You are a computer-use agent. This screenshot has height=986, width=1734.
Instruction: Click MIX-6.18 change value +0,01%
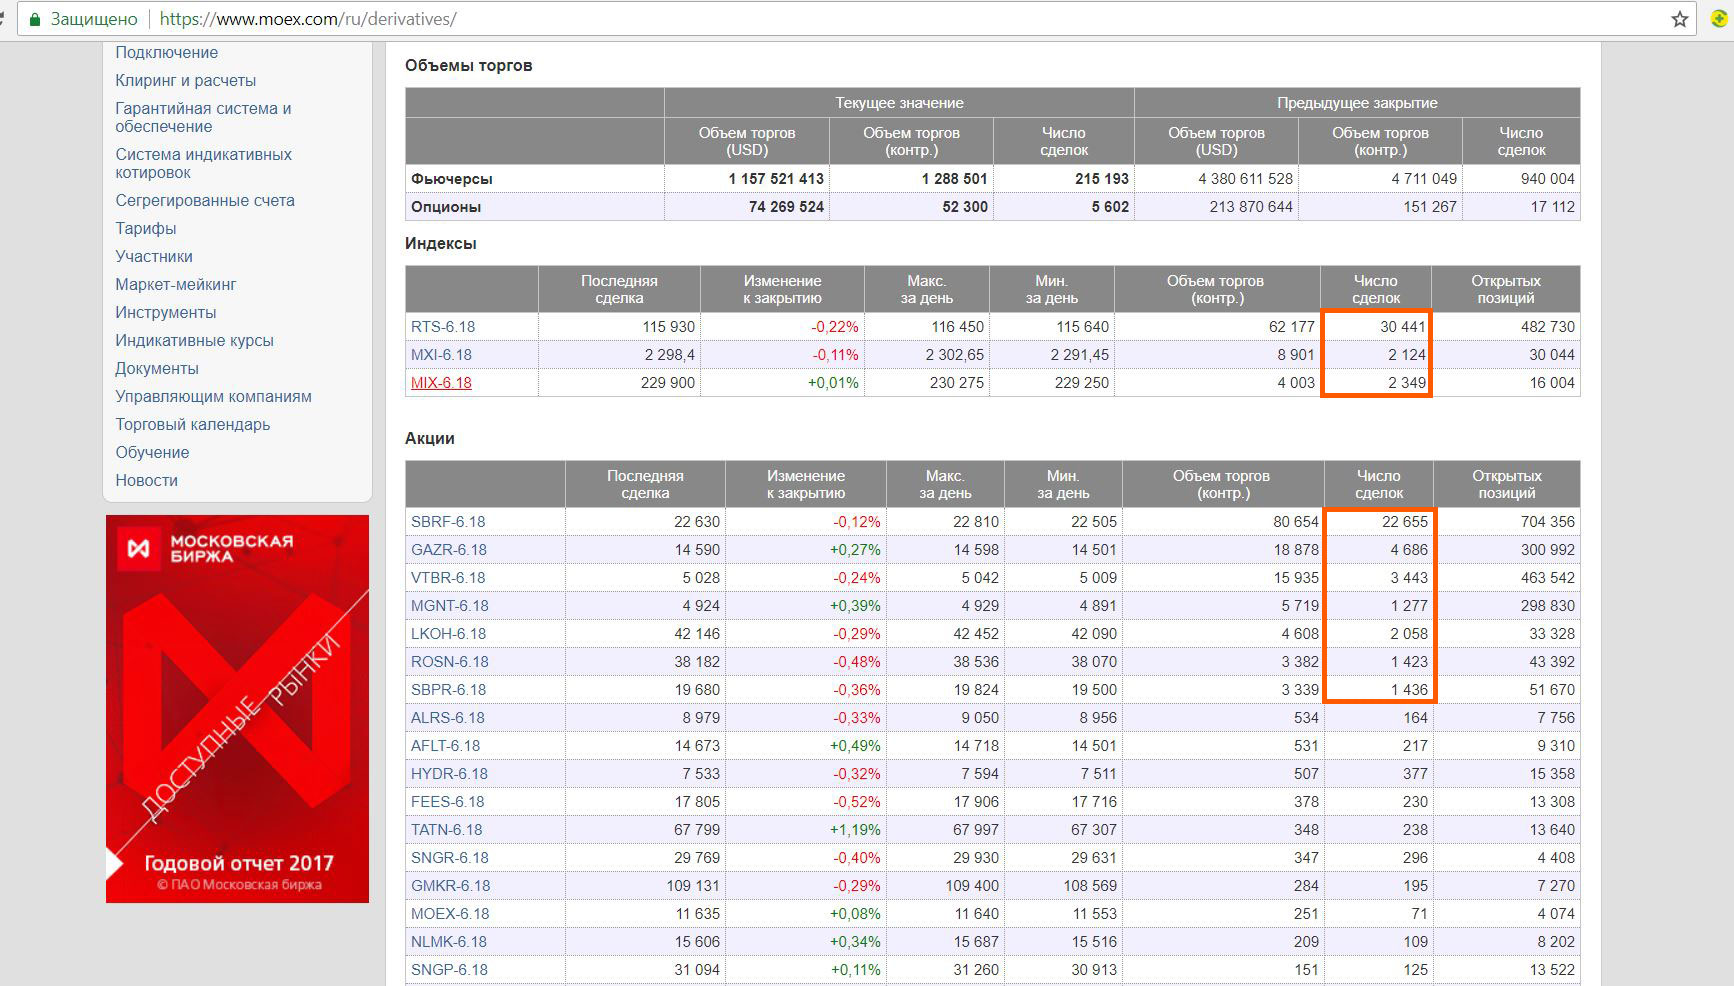click(833, 382)
